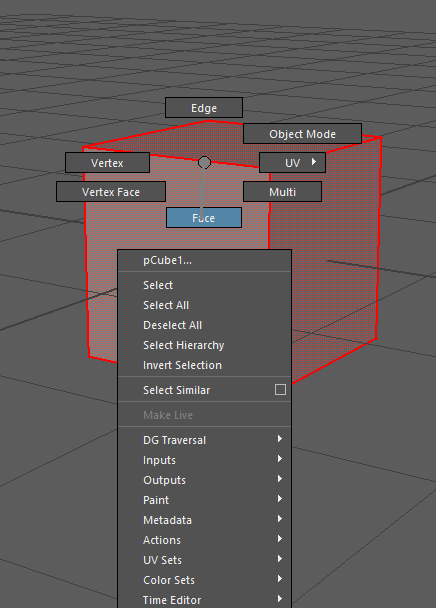Pick the Vertex Face option
This screenshot has width=436, height=608.
click(111, 192)
